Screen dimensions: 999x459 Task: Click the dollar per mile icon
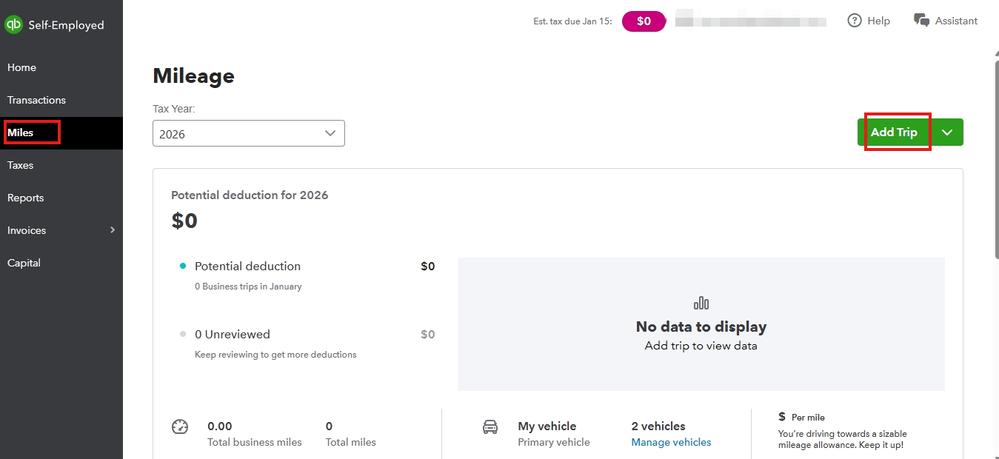coord(782,416)
